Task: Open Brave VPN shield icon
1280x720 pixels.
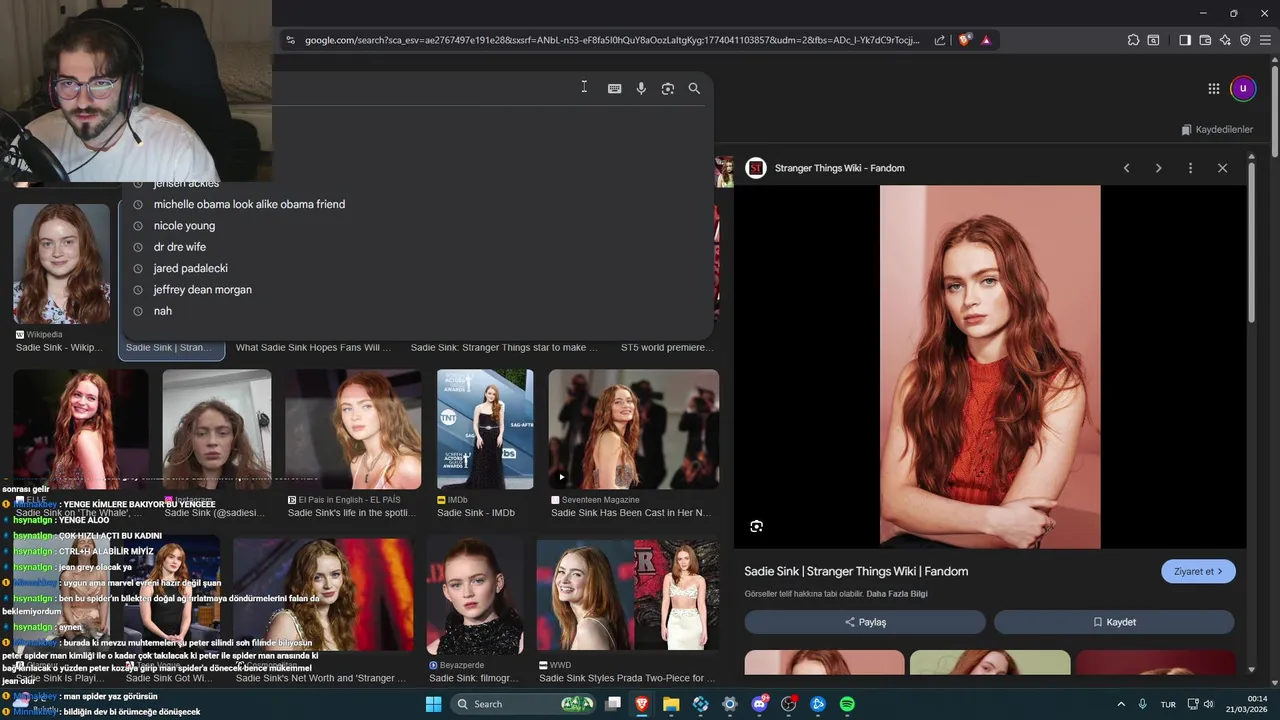Action: [1245, 40]
